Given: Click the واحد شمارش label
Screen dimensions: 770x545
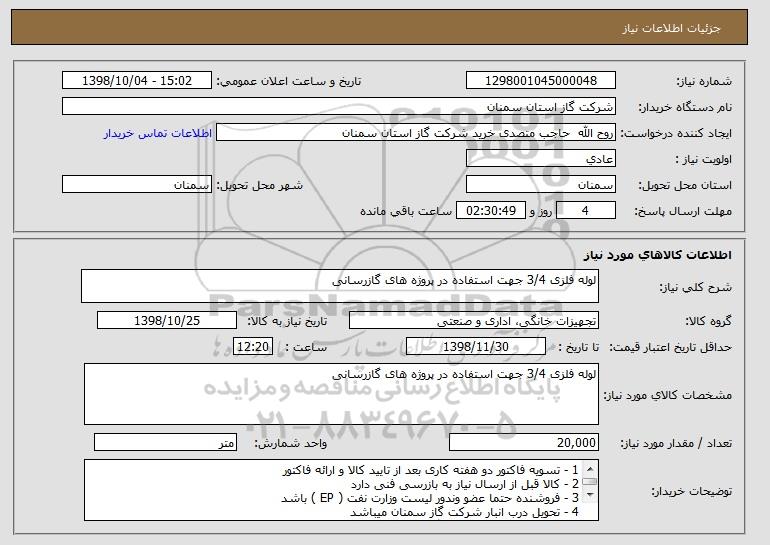Looking at the screenshot, I should click(290, 443).
